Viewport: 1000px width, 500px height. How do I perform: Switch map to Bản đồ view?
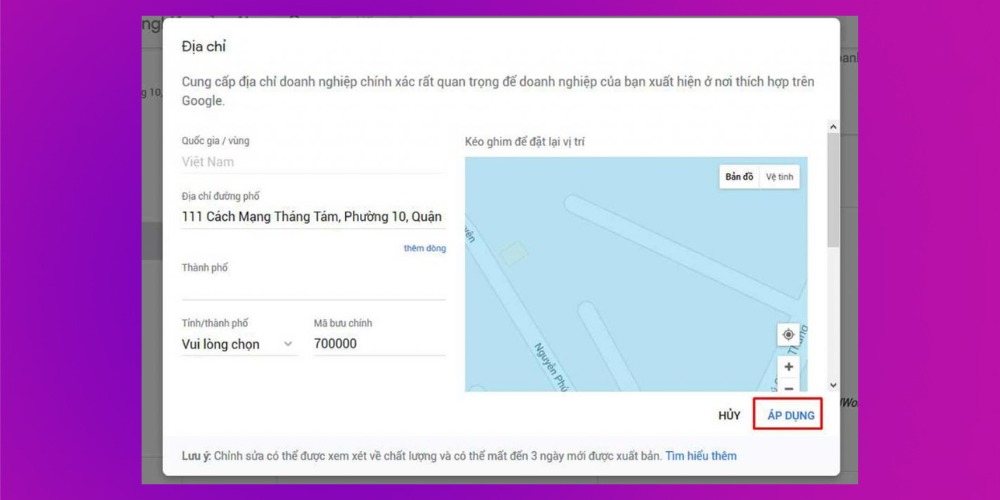[x=739, y=177]
